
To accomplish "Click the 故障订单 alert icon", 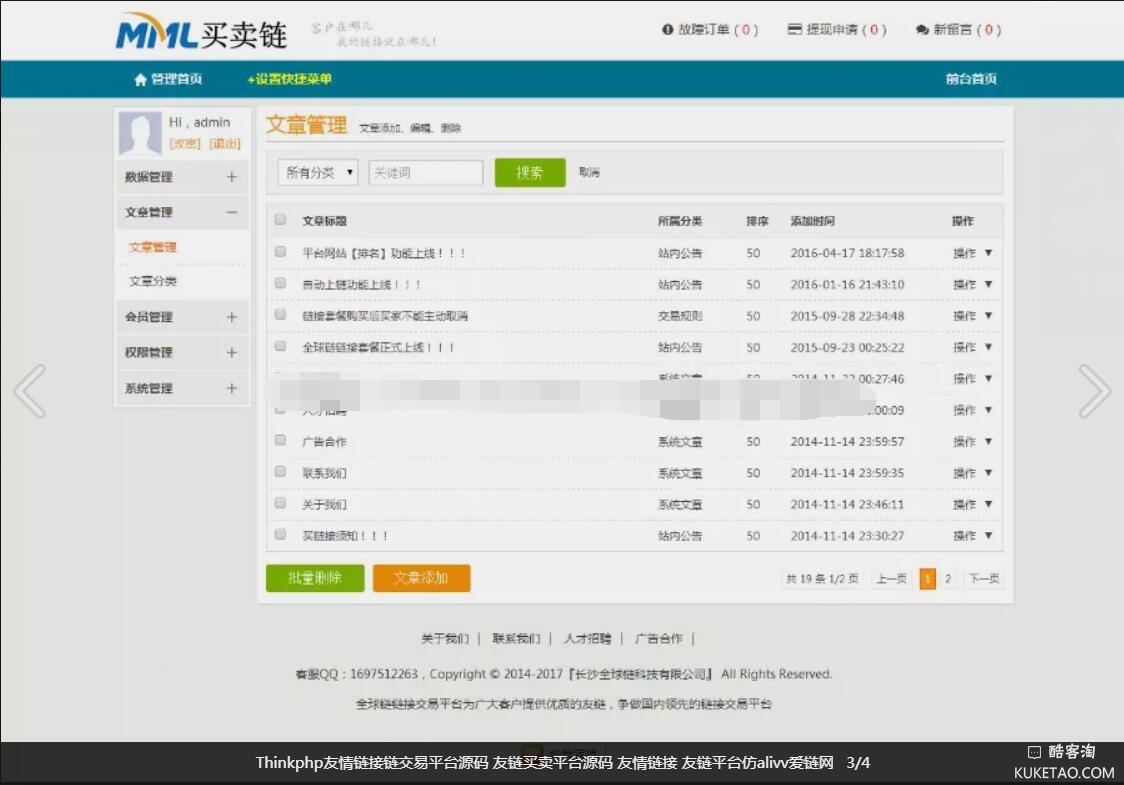I will point(668,30).
